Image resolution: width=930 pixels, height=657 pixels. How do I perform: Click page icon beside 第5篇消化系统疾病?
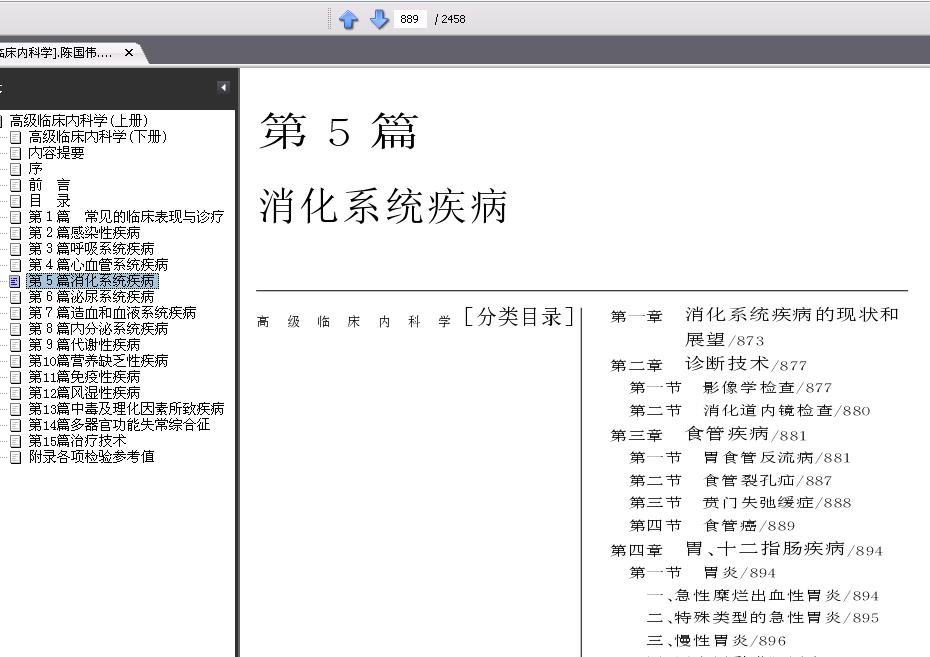coord(16,282)
